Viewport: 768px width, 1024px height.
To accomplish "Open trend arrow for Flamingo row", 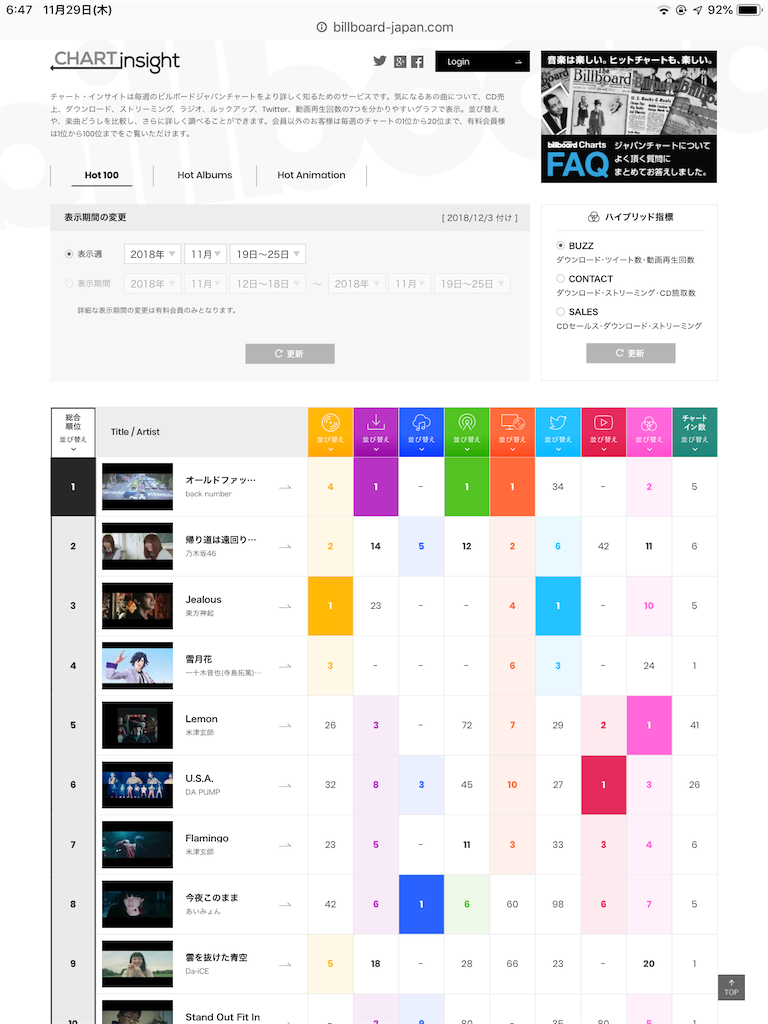I will pos(285,845).
